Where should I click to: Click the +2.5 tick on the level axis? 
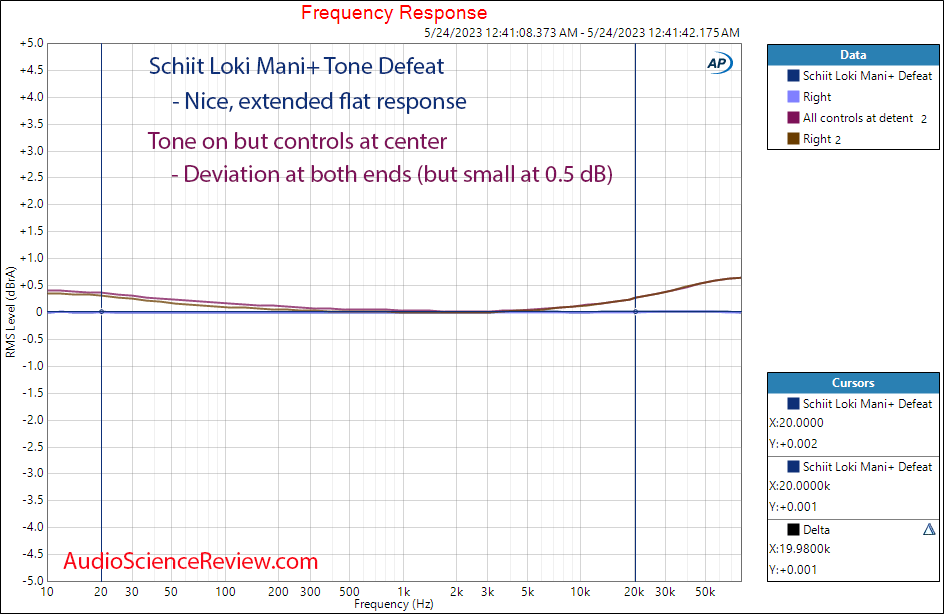[31, 177]
